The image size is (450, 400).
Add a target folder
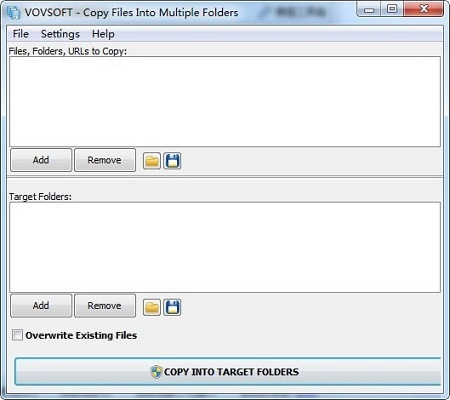point(41,306)
